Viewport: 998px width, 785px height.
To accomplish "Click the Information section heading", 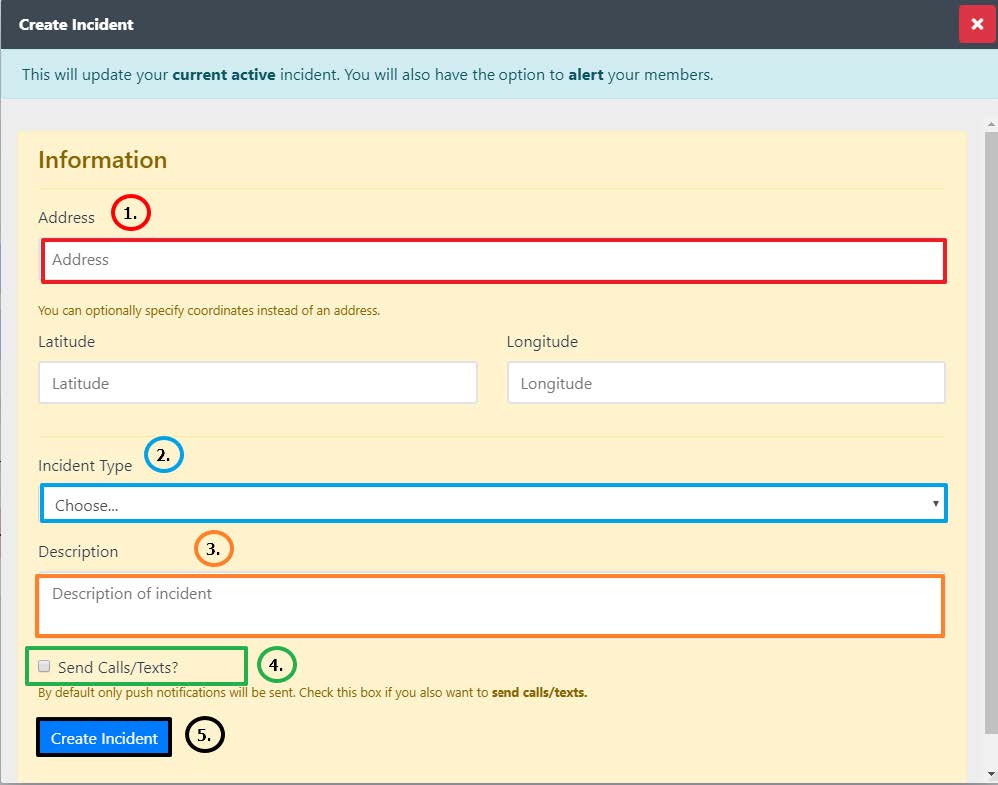I will pos(102,160).
